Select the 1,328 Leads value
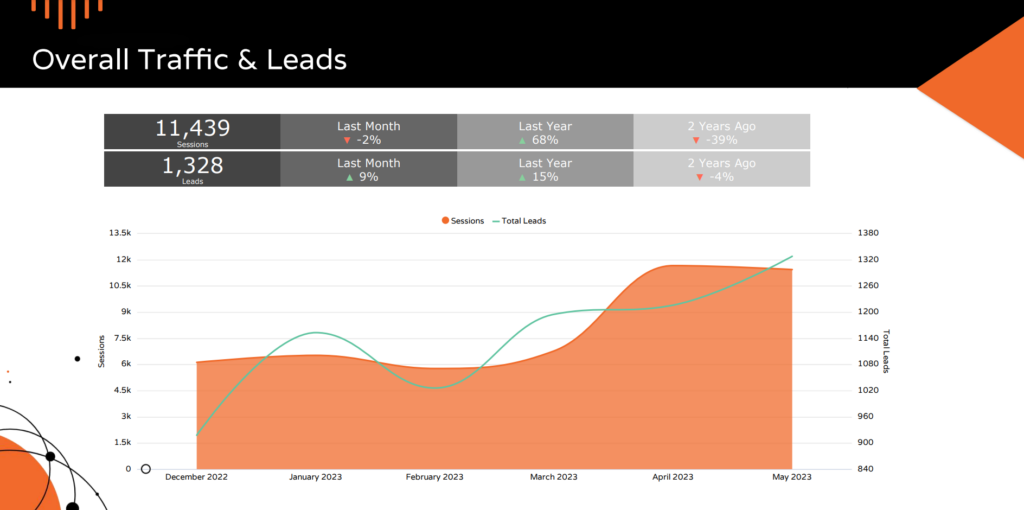1024x510 pixels. 192,166
